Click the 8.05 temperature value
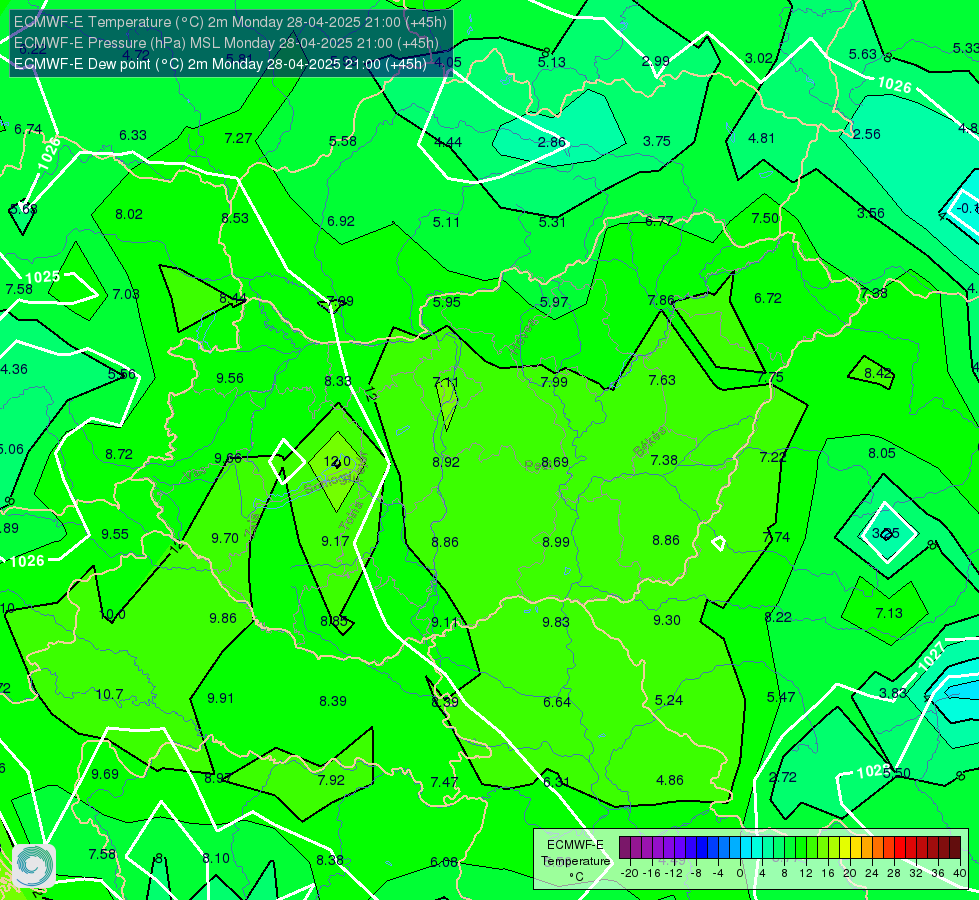979x900 pixels. 882,453
